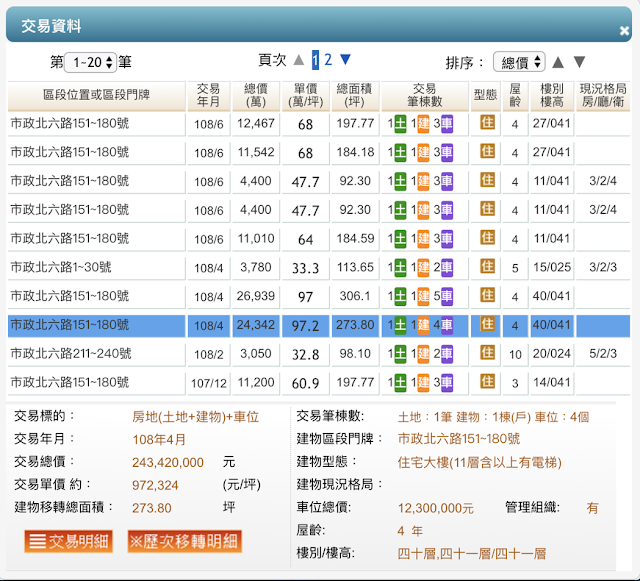Click the 交易筆棟數 column header
The width and height of the screenshot is (640, 581).
pos(424,96)
